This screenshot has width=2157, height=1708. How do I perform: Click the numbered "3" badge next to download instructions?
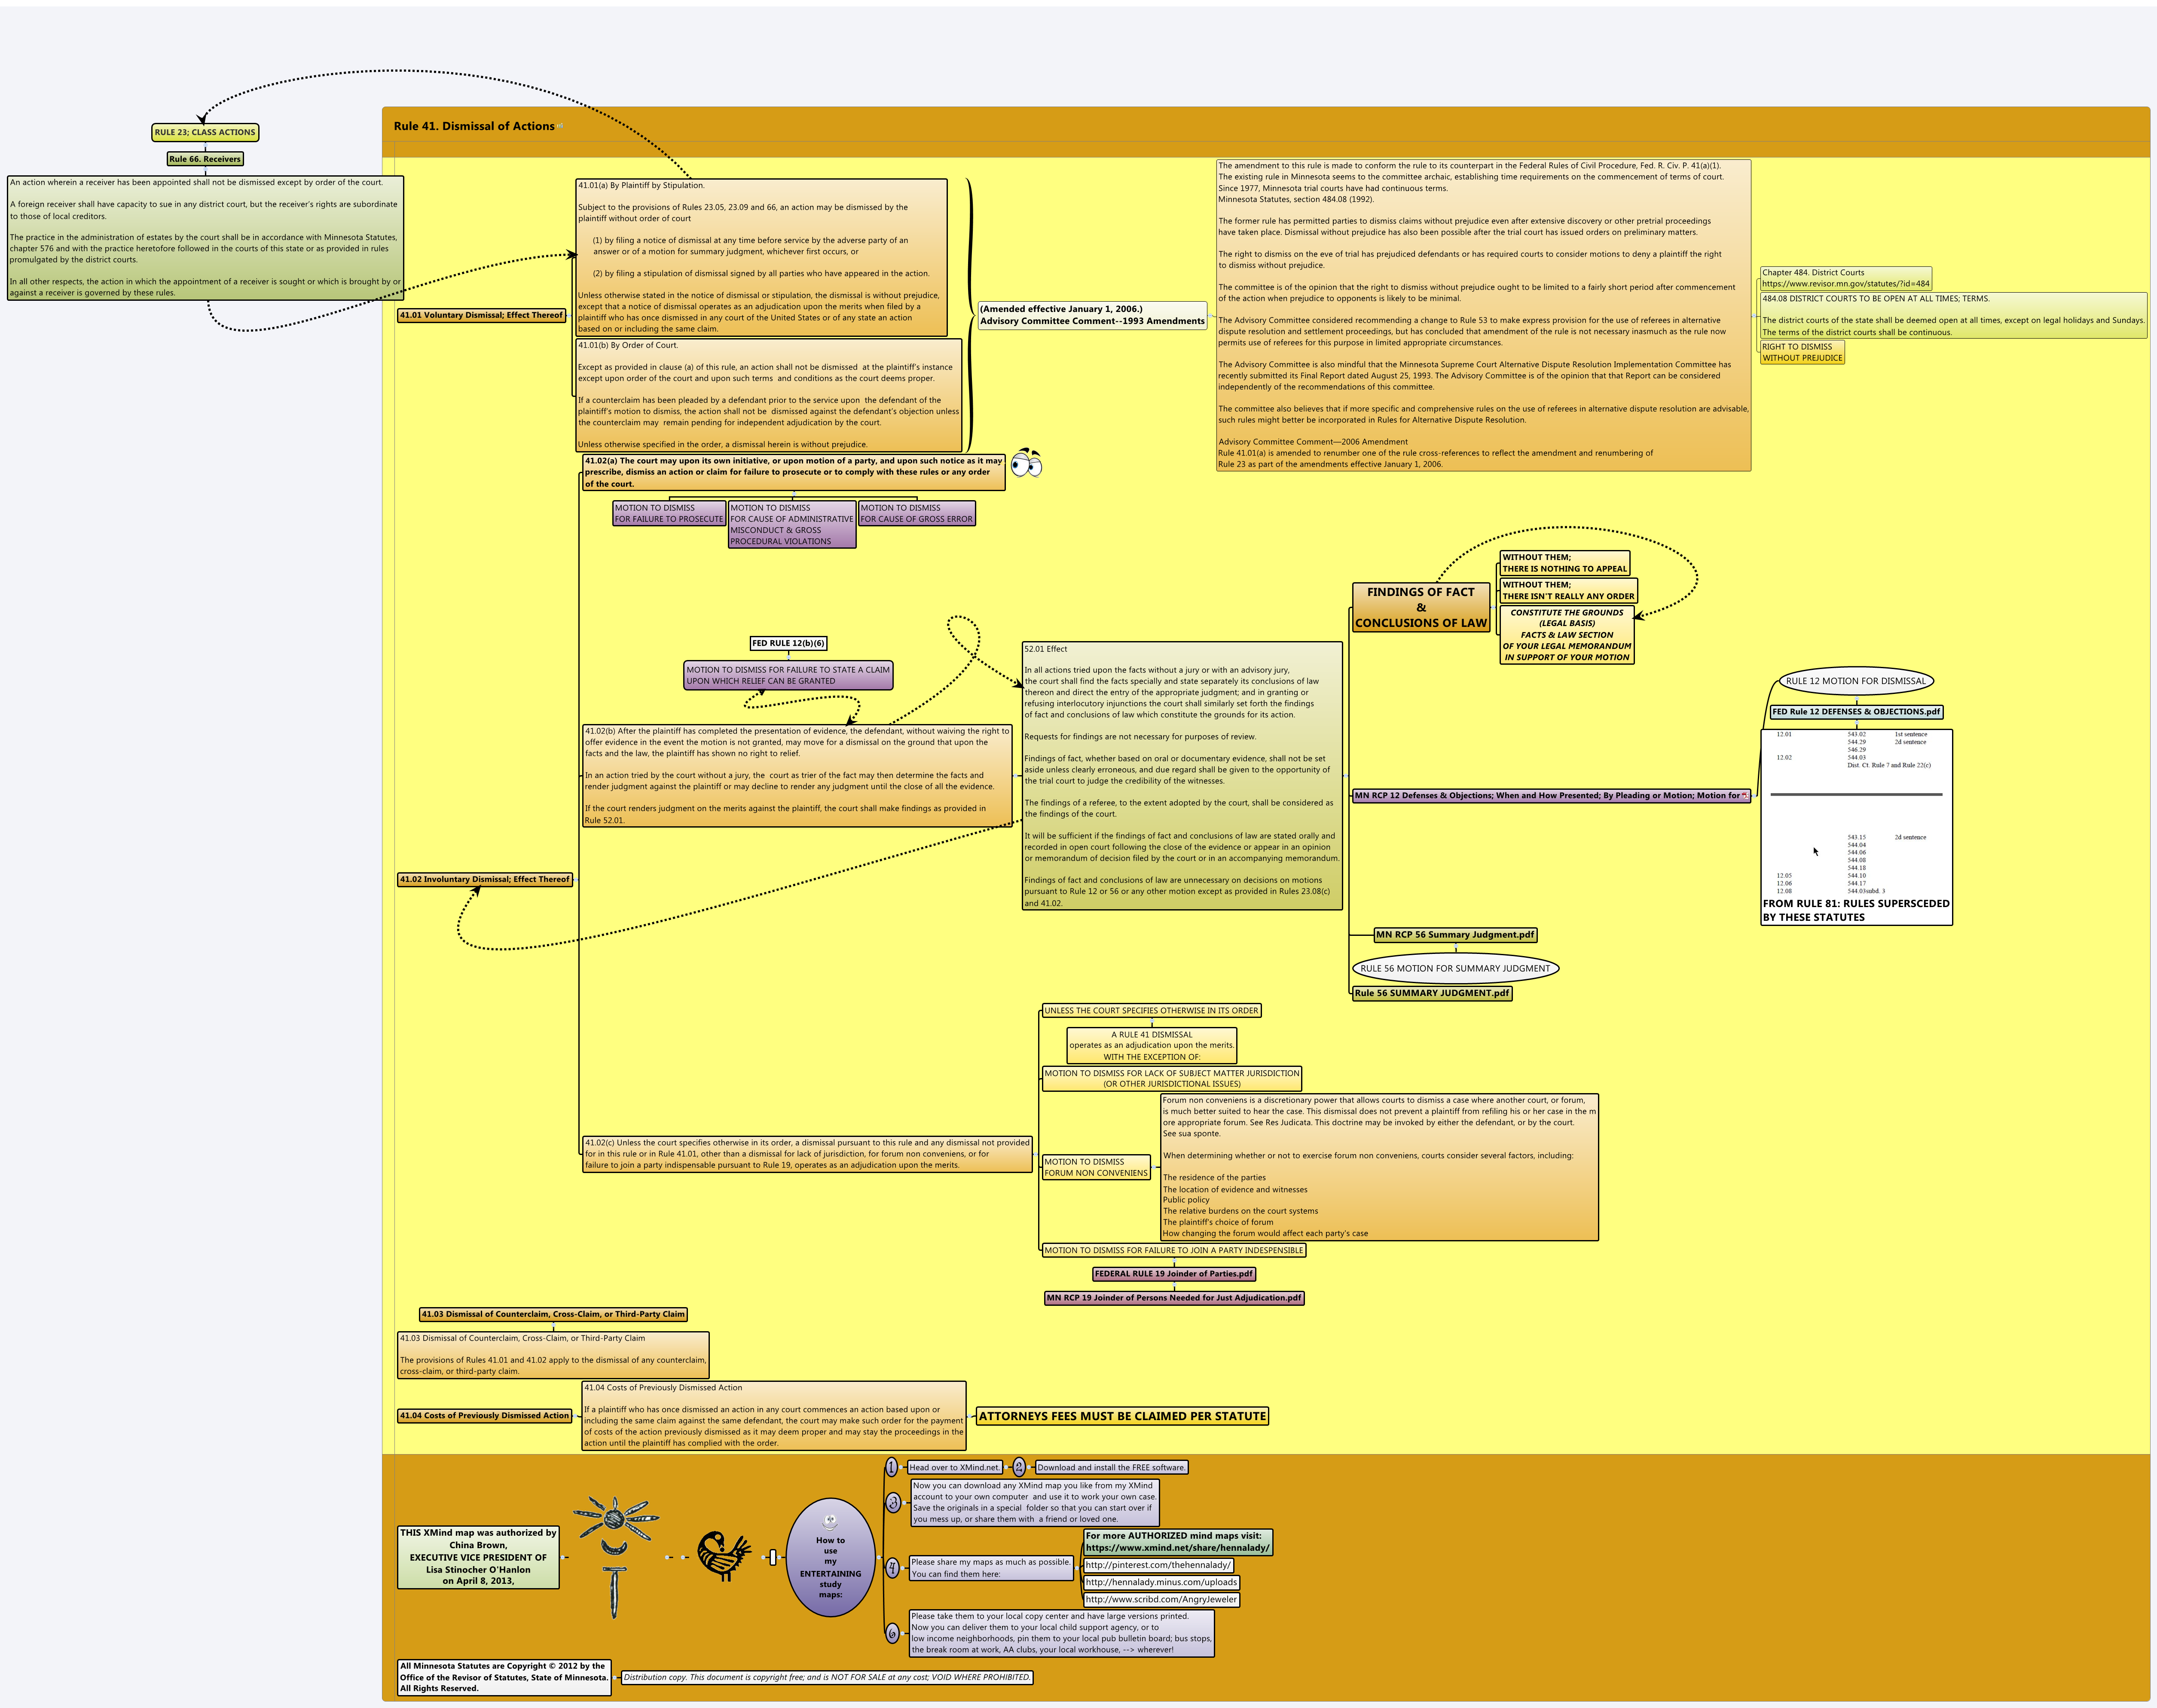pos(894,1503)
